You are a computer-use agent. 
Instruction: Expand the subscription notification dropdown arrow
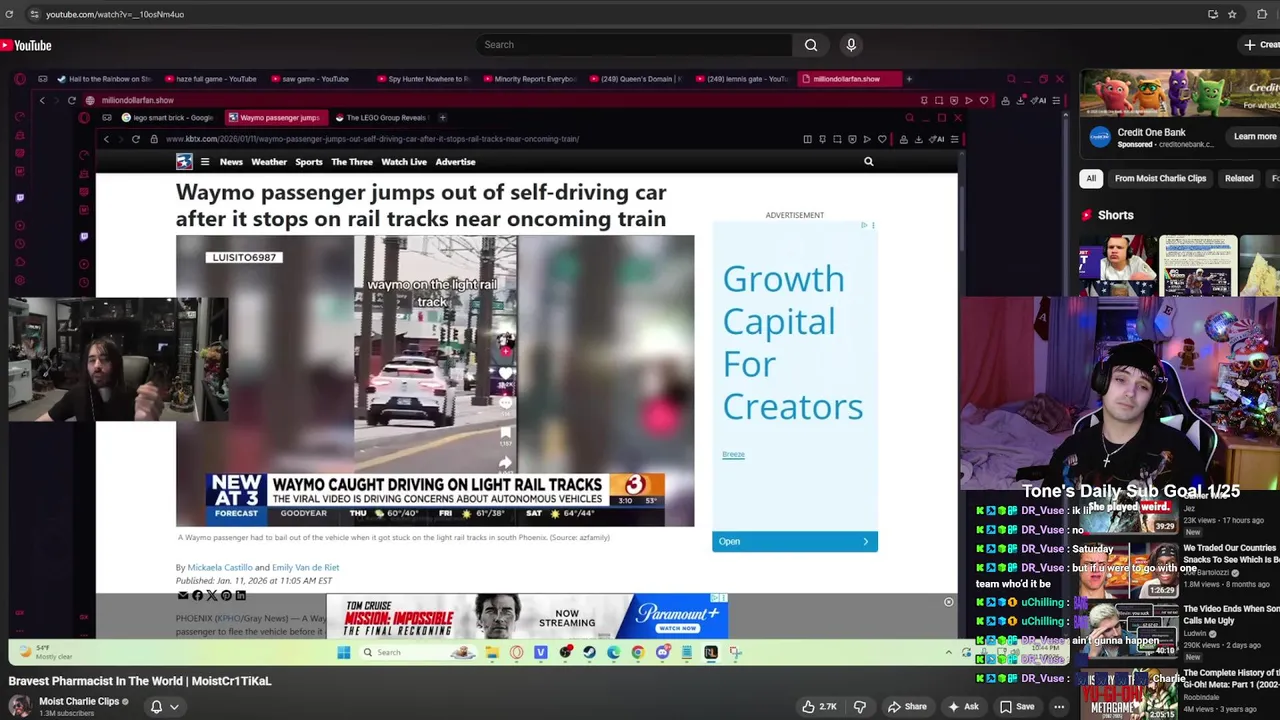click(174, 706)
